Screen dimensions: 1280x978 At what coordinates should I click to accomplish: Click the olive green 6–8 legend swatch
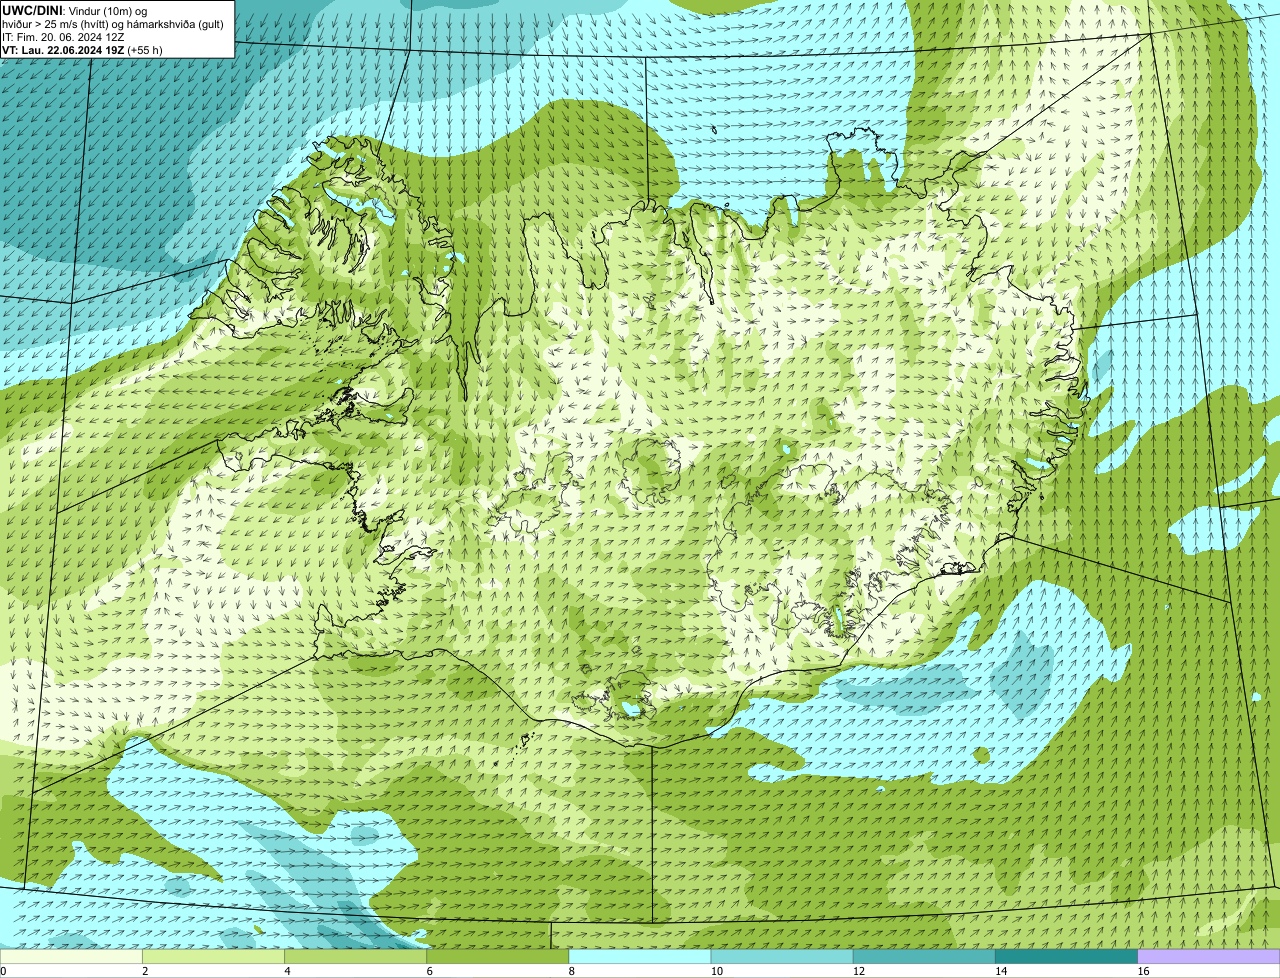point(498,957)
